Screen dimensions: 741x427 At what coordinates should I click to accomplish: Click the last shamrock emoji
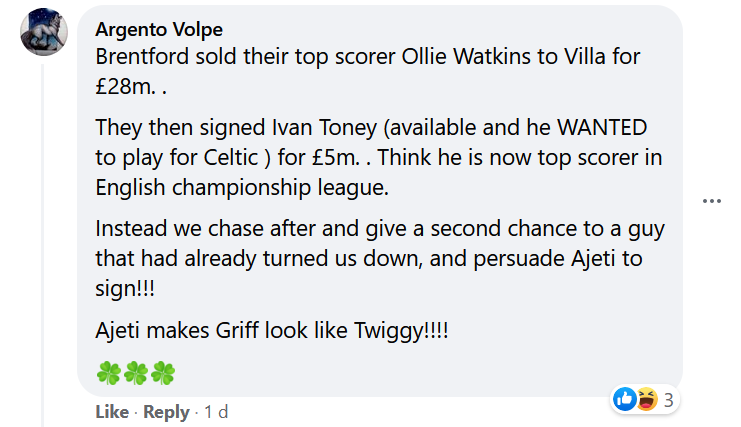[163, 373]
